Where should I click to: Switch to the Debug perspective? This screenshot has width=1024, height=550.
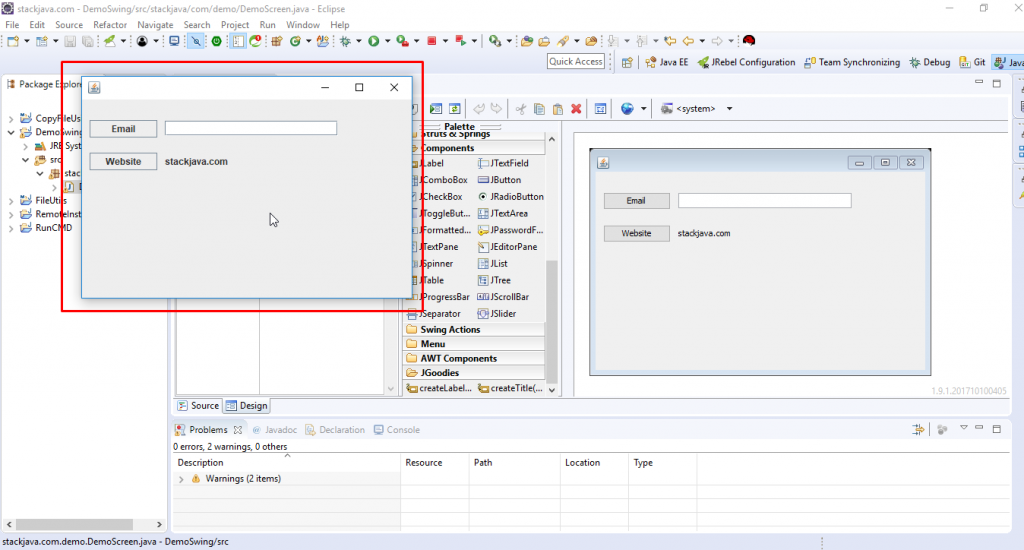coord(930,62)
